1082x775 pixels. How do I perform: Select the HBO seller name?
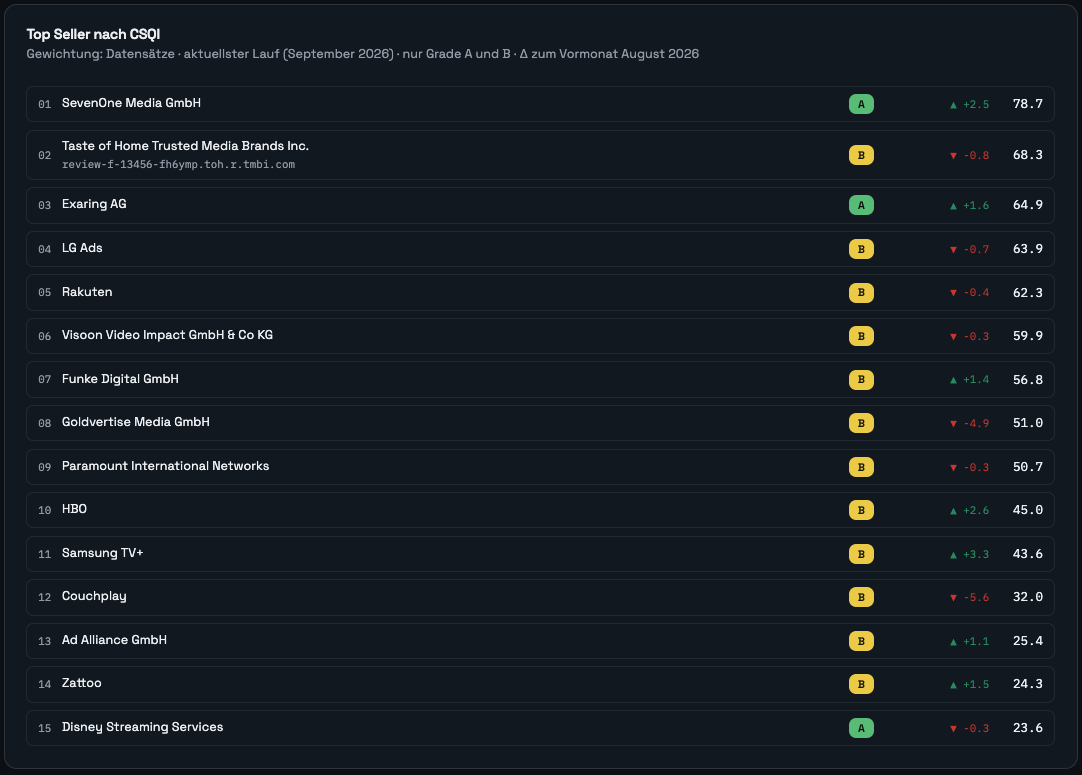click(74, 509)
